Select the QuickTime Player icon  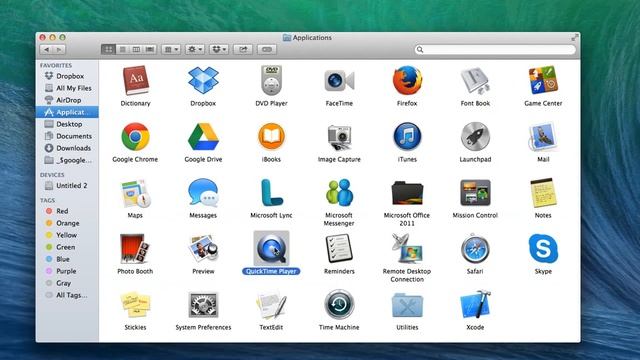pos(271,249)
